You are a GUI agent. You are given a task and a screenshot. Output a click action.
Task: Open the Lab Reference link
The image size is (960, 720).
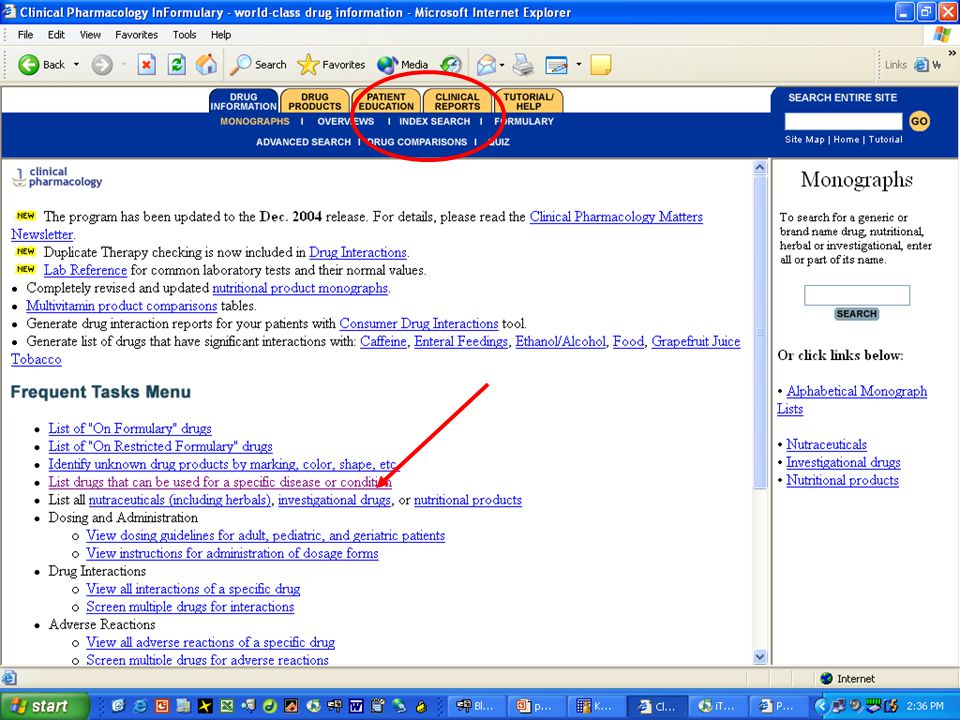(85, 270)
